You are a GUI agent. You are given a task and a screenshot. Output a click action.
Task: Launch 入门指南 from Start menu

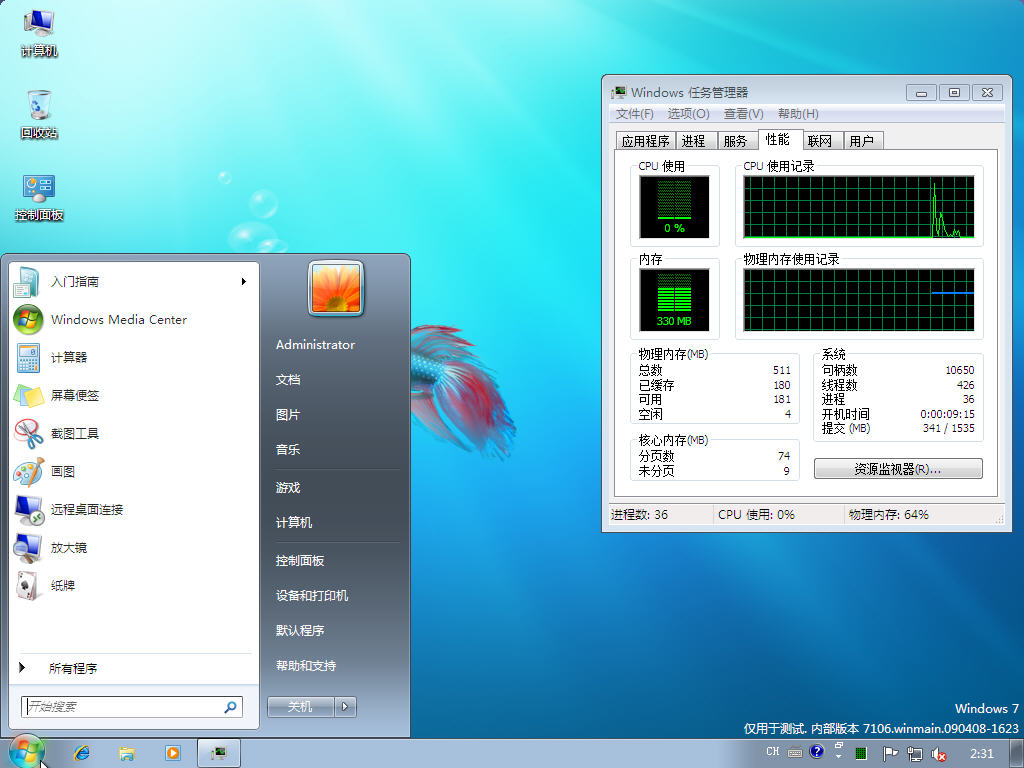click(133, 281)
